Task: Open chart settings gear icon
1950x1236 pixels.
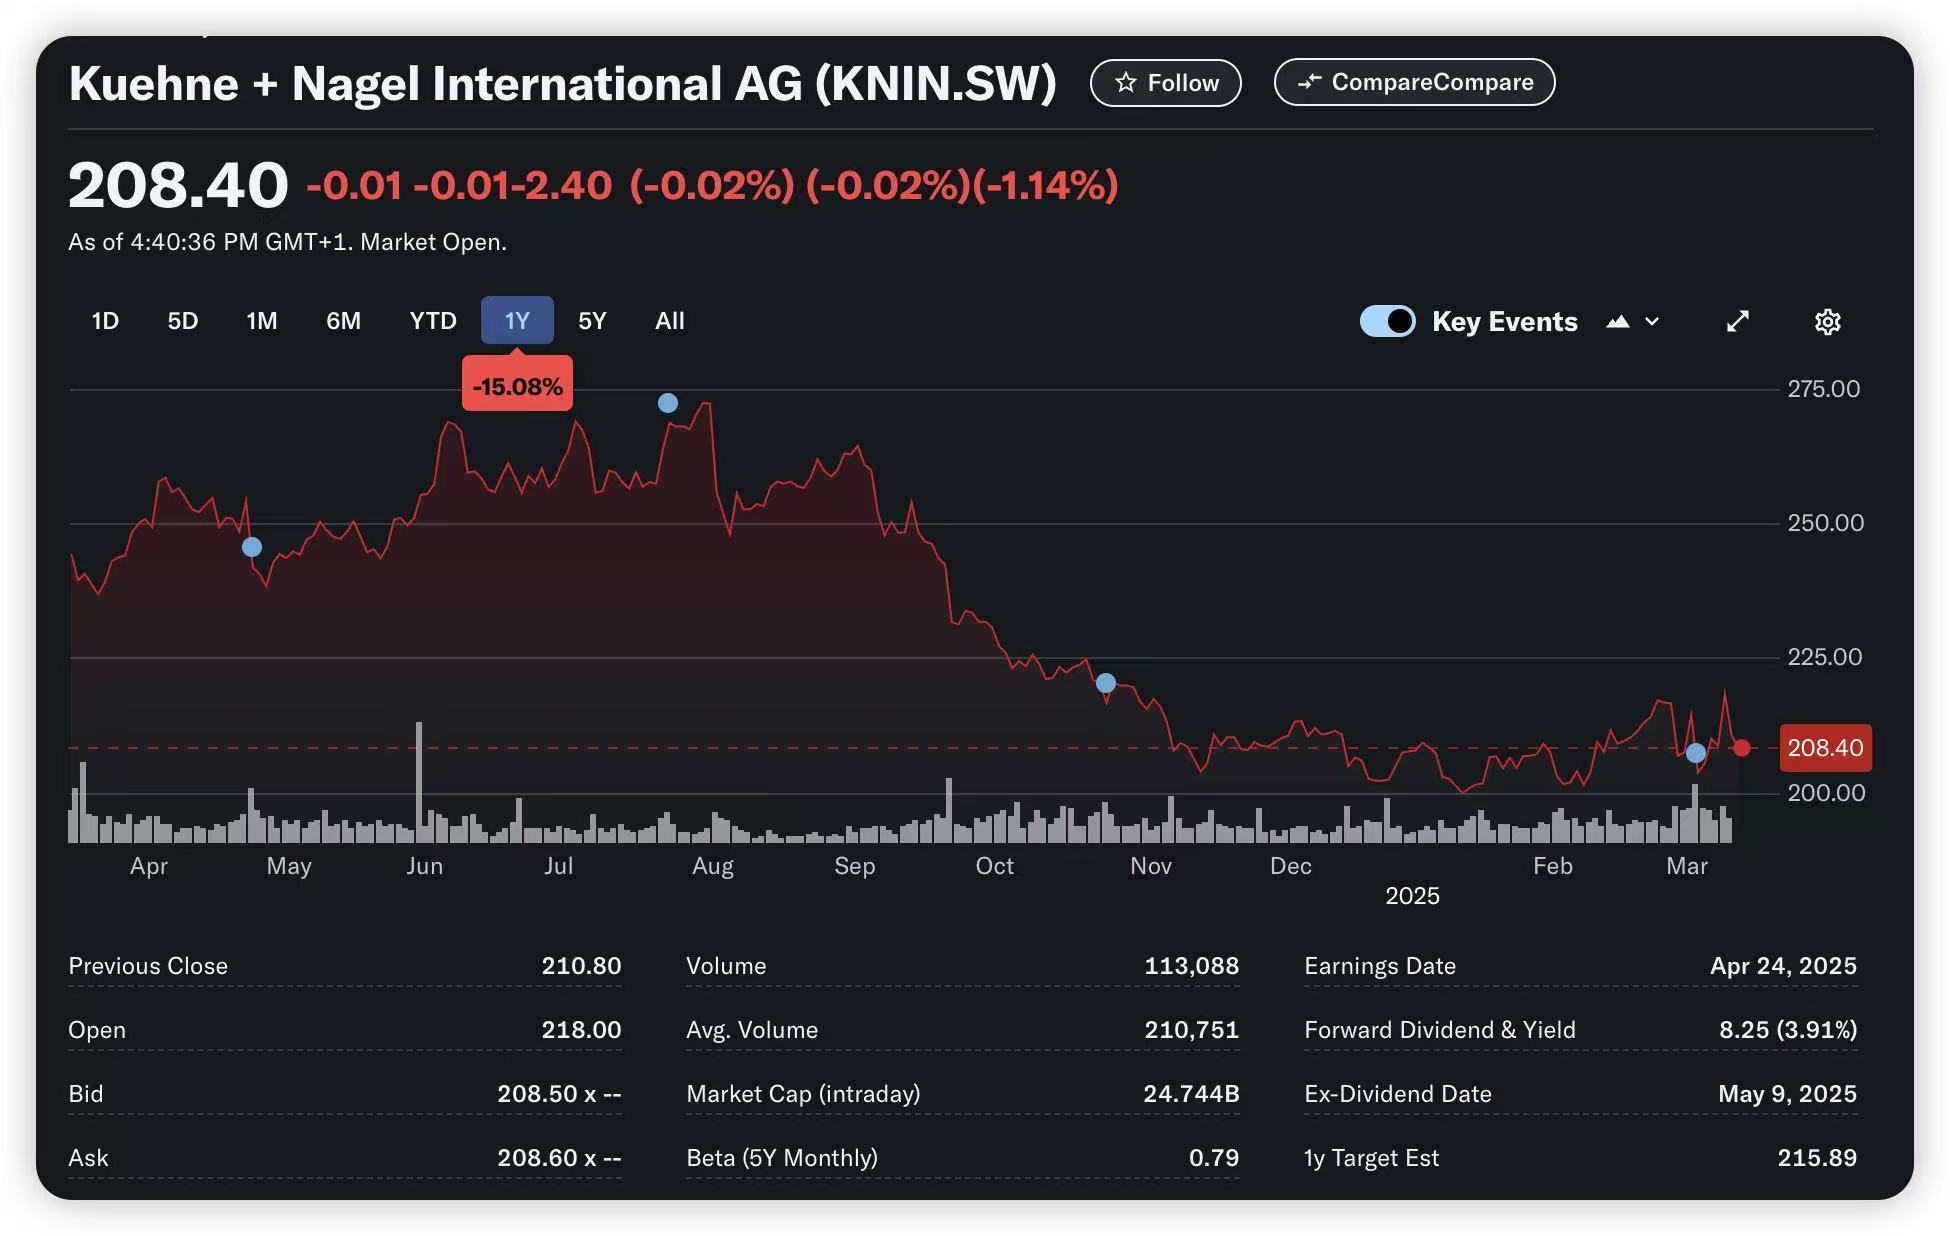Action: [x=1827, y=322]
